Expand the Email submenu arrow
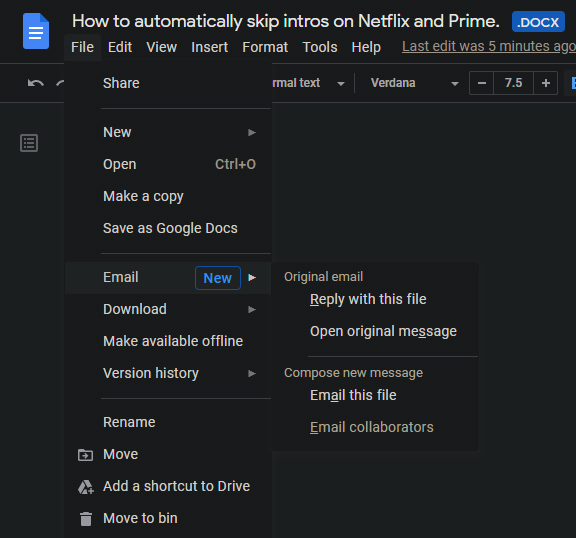 pos(252,278)
